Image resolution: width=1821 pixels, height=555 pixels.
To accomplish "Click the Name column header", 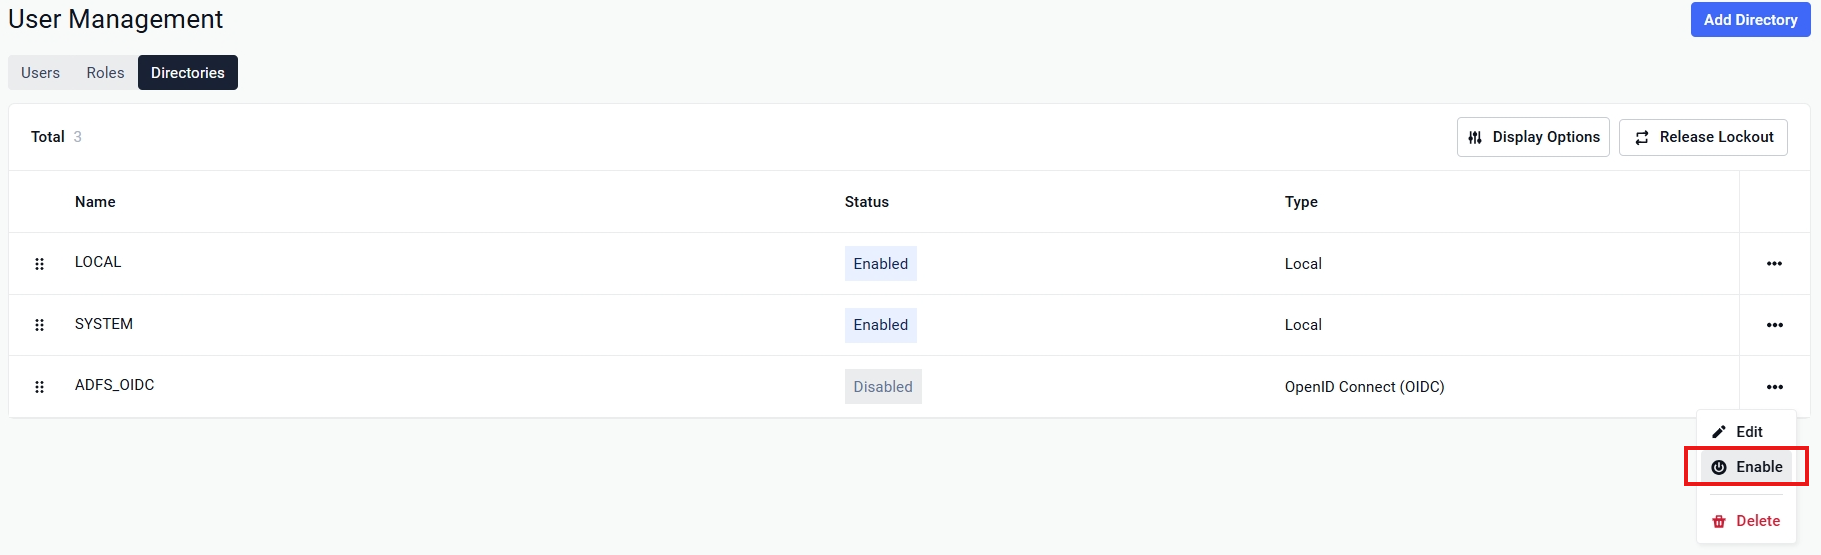I will coord(95,202).
